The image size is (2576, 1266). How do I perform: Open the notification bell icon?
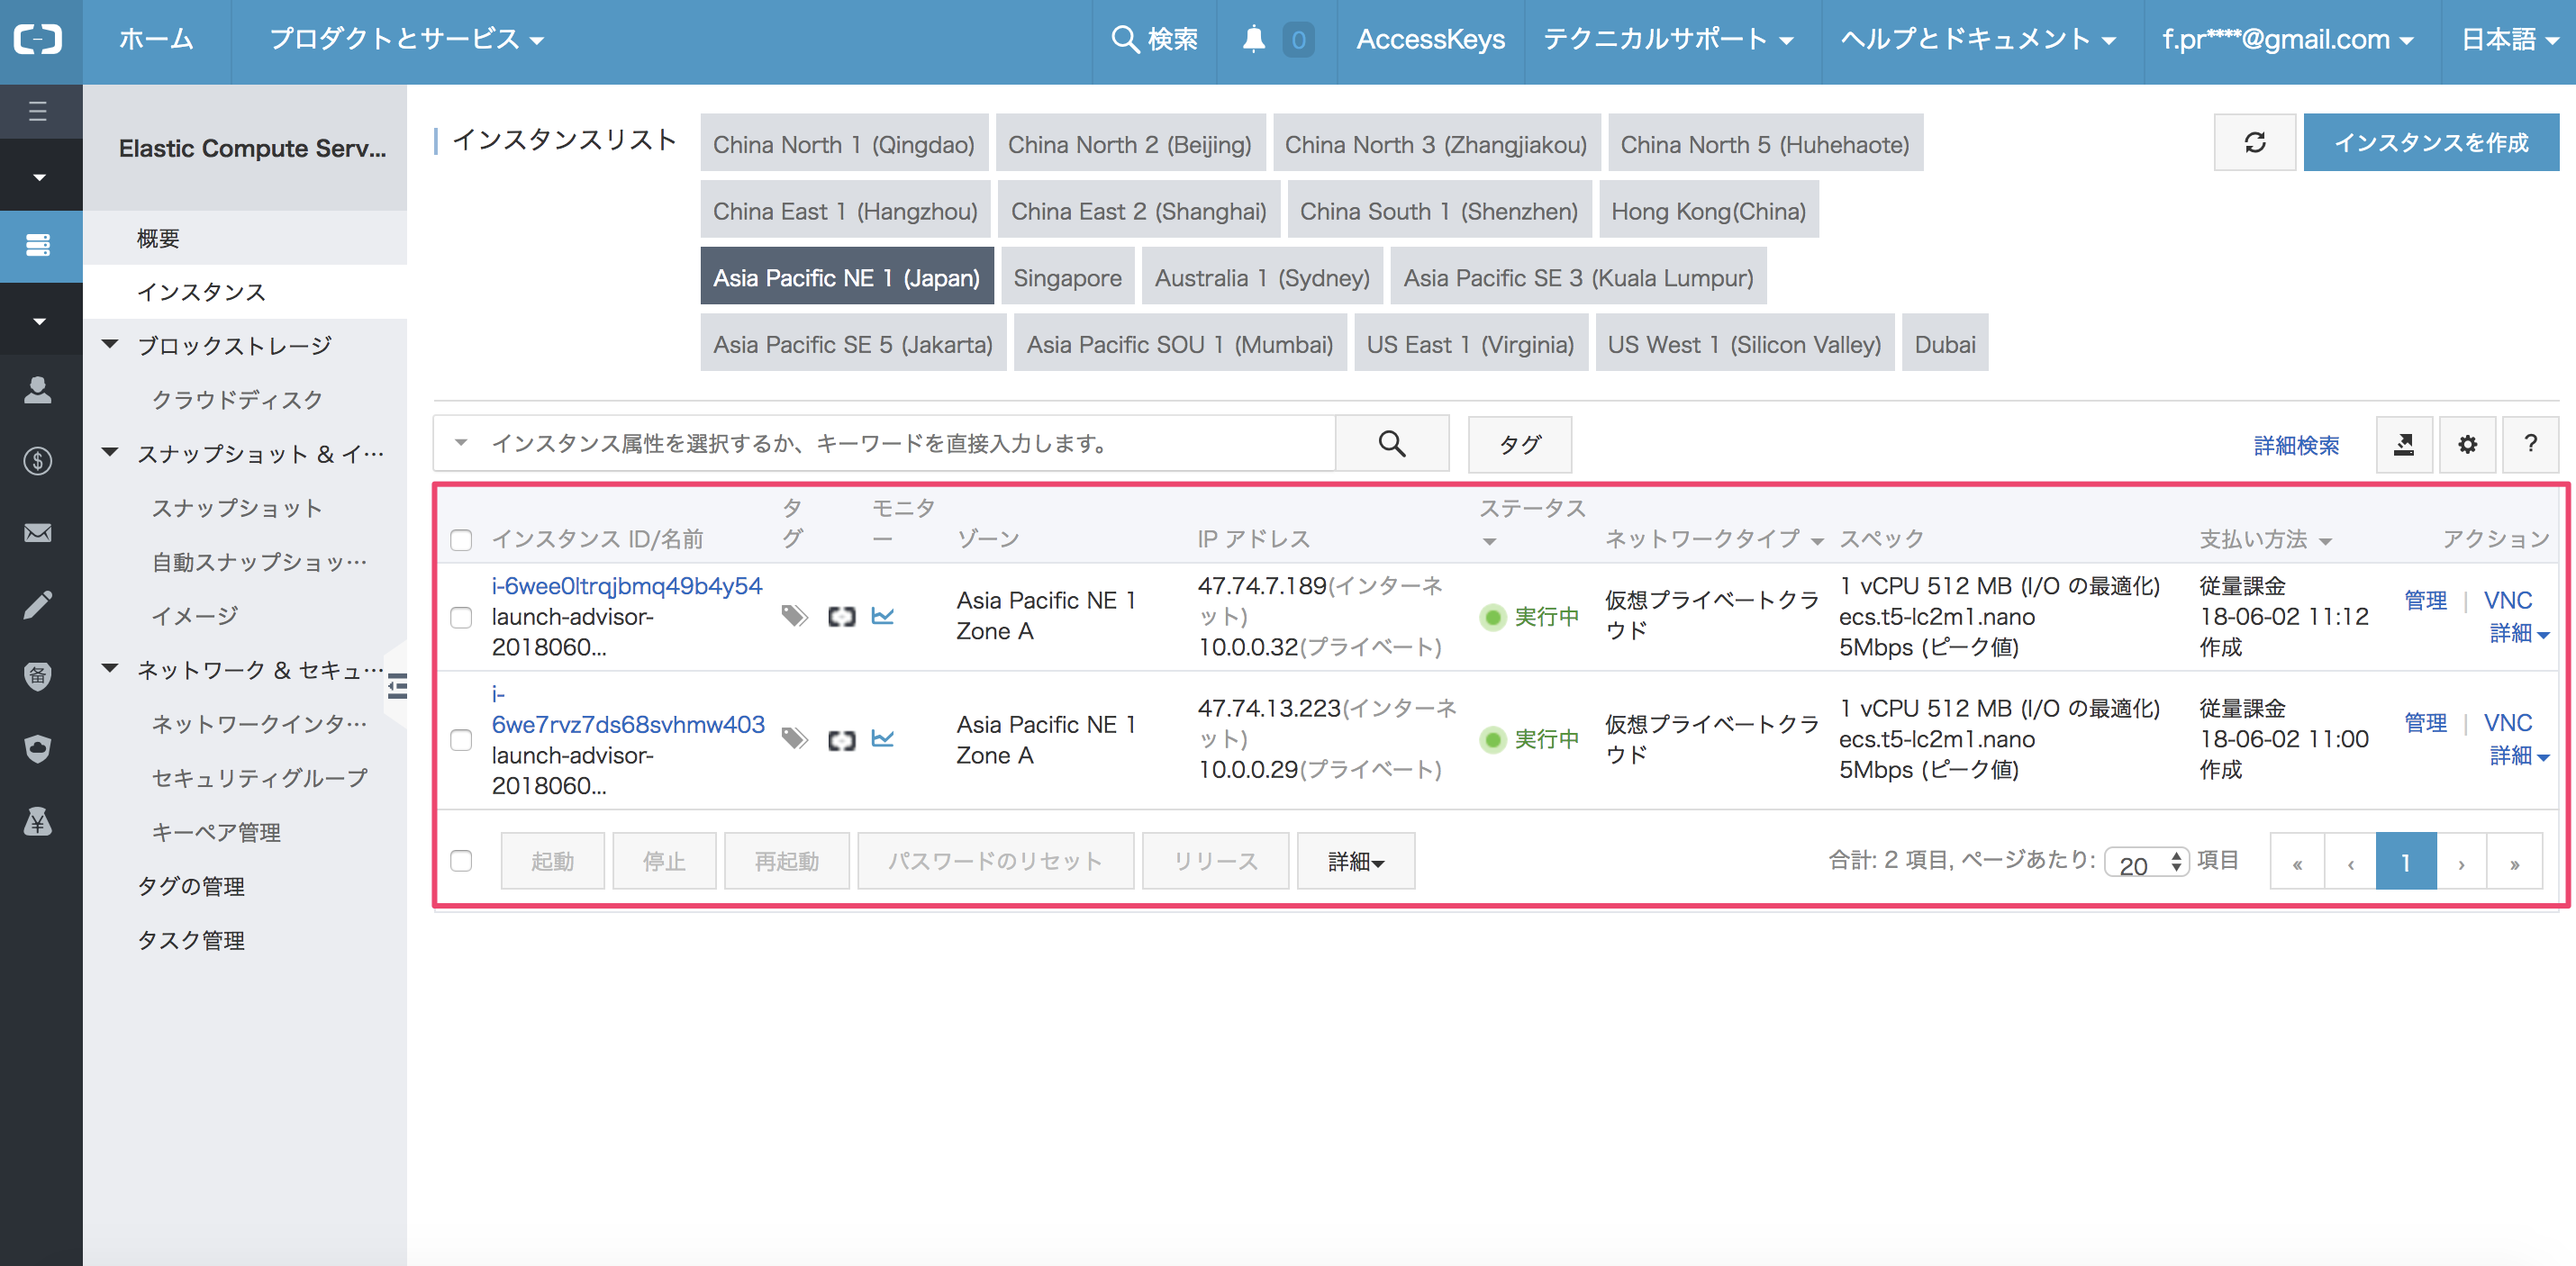click(x=1253, y=40)
